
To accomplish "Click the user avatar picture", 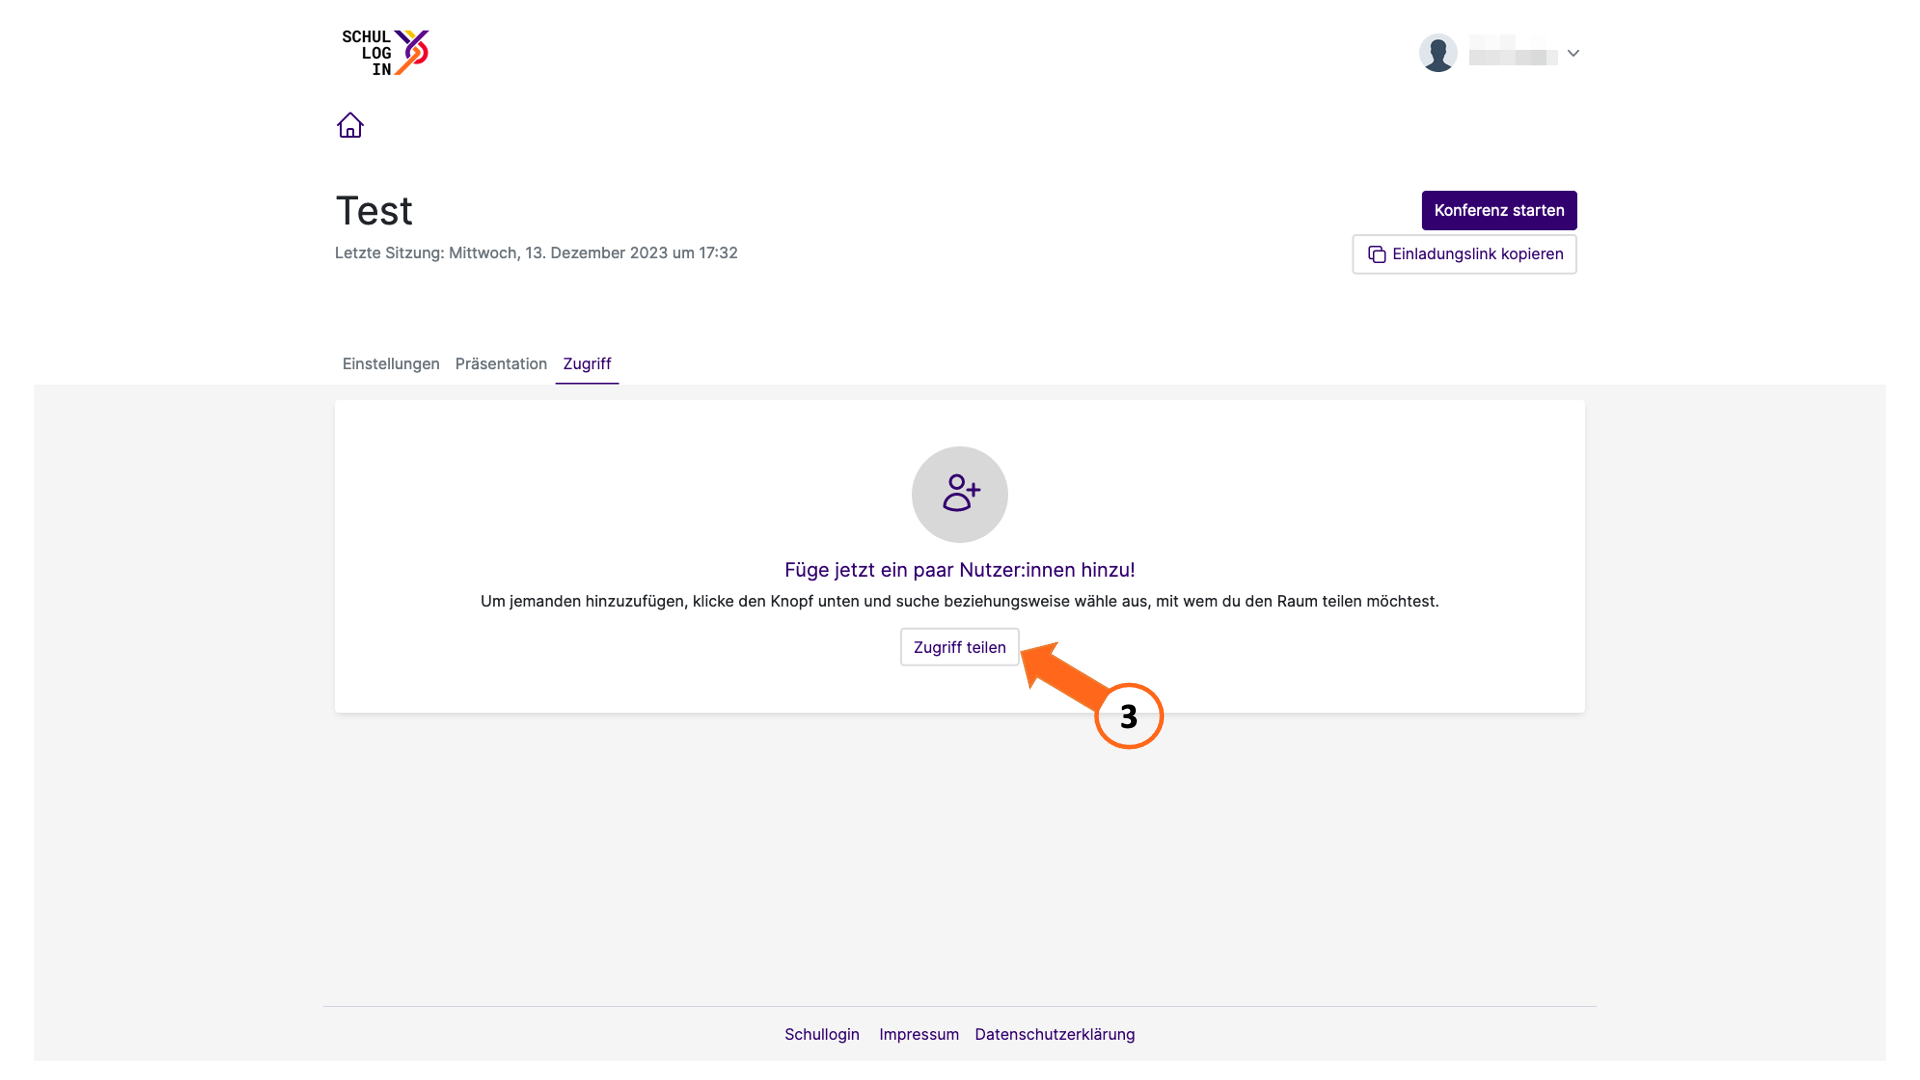I will point(1438,53).
